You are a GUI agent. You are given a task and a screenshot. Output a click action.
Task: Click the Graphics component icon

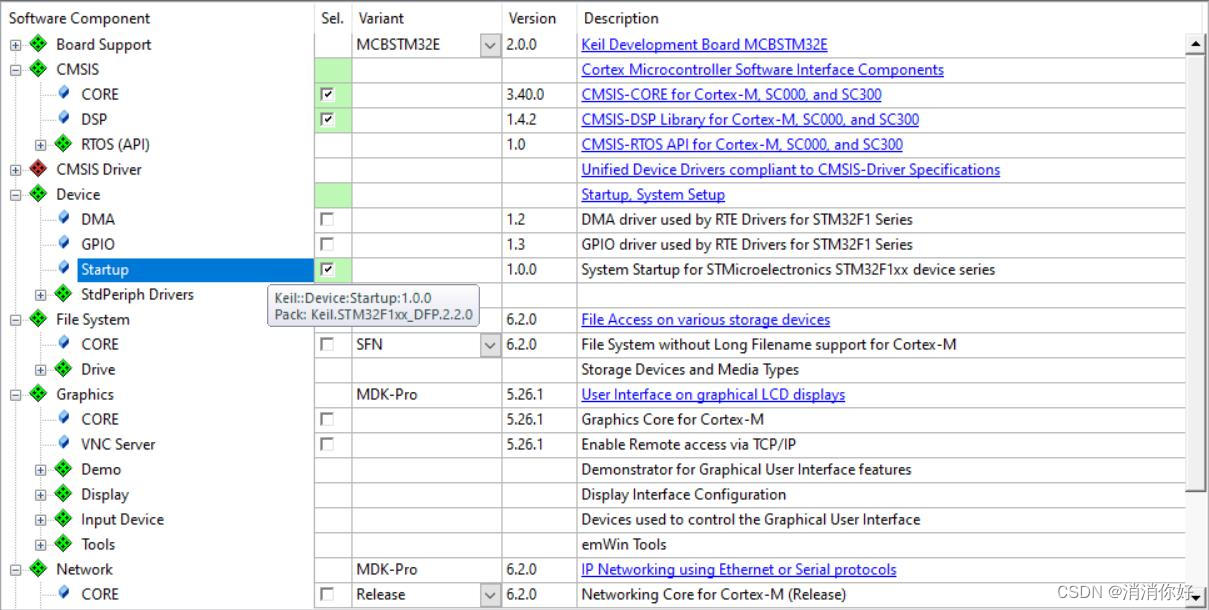coord(37,394)
